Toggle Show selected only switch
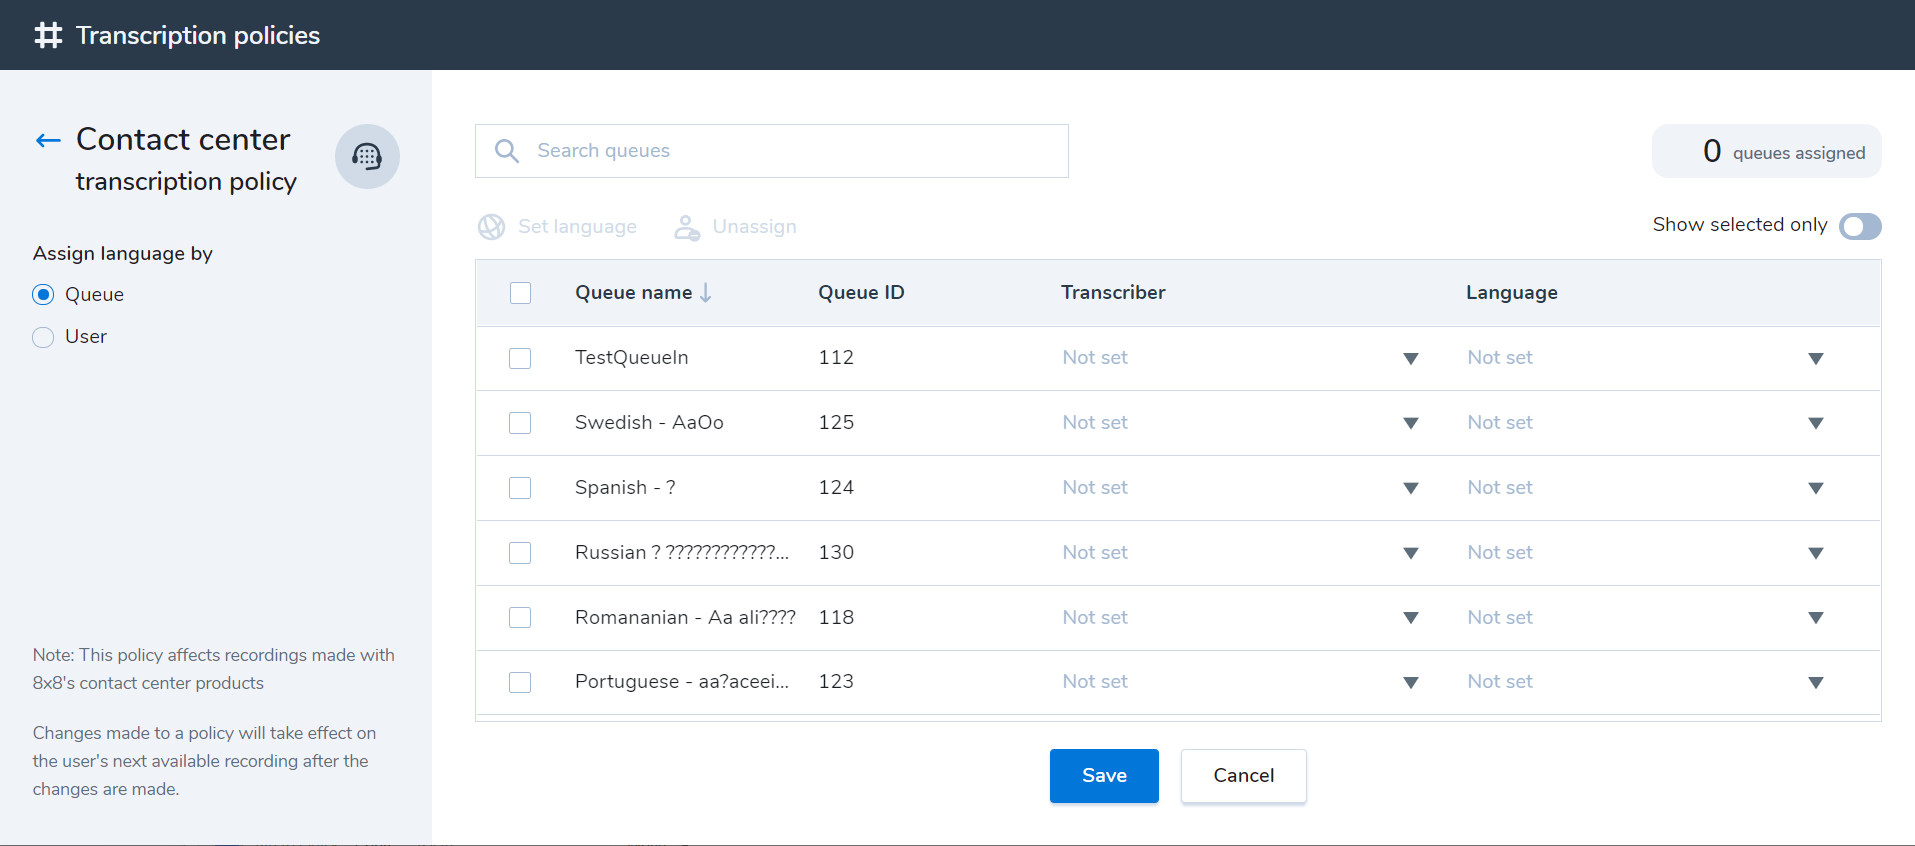This screenshot has width=1915, height=846. click(x=1859, y=226)
